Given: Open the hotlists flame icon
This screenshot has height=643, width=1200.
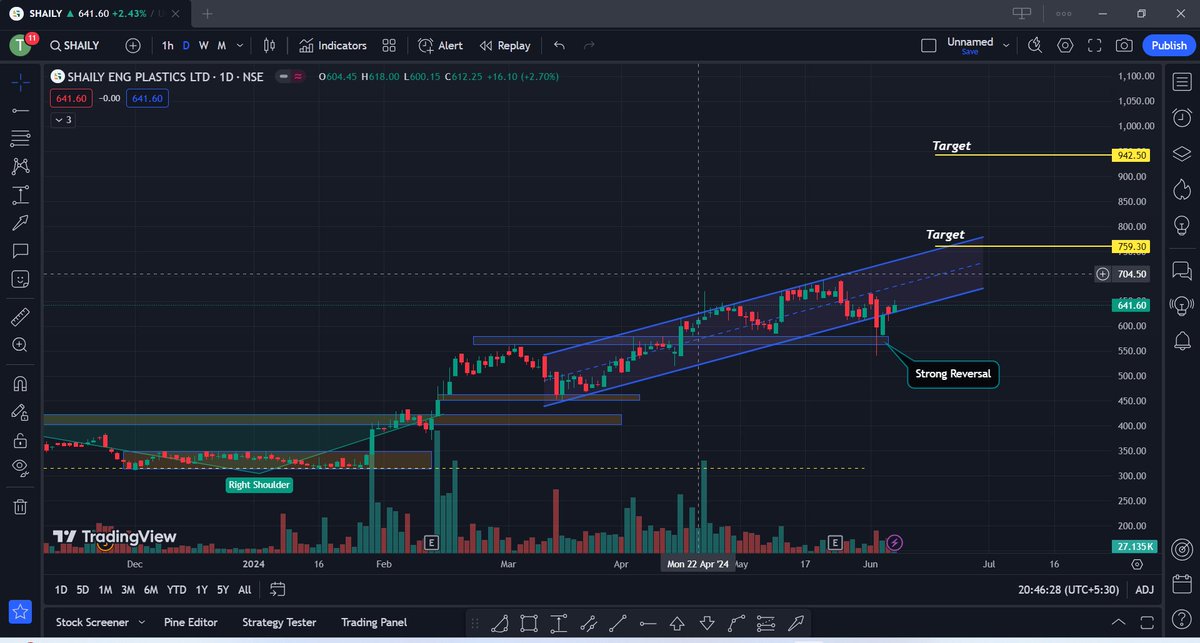Looking at the screenshot, I should (x=1180, y=188).
